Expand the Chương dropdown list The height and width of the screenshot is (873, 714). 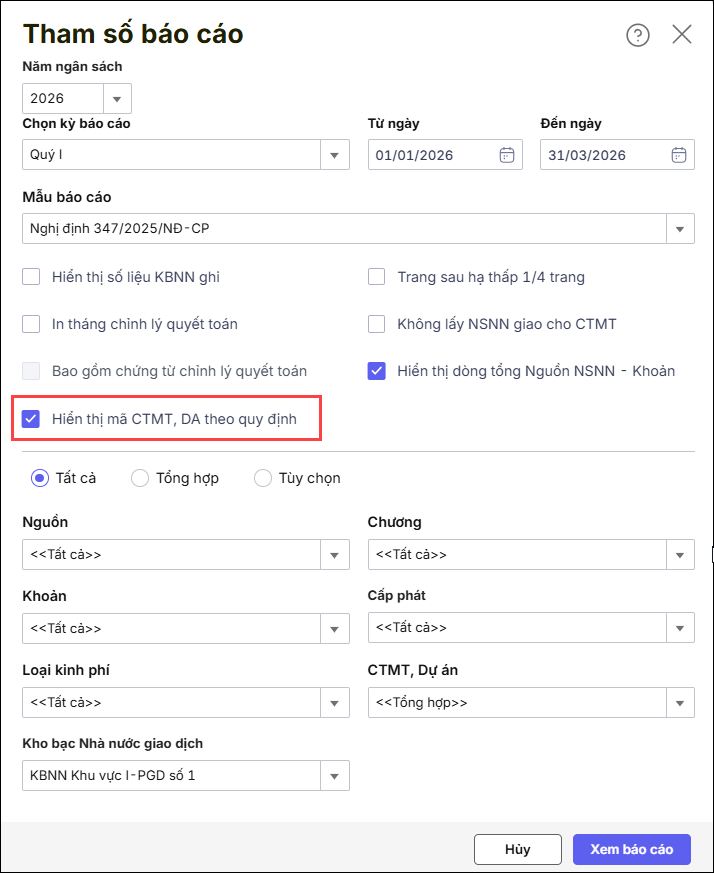pos(680,554)
